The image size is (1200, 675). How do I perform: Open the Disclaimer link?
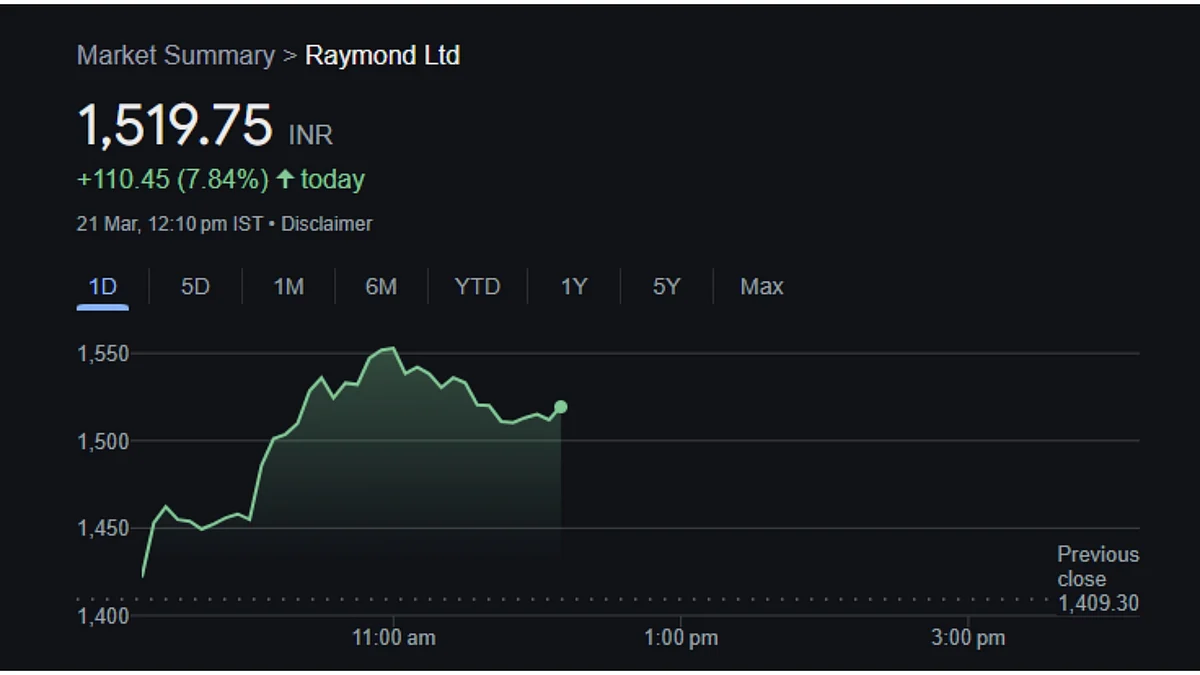tap(326, 224)
